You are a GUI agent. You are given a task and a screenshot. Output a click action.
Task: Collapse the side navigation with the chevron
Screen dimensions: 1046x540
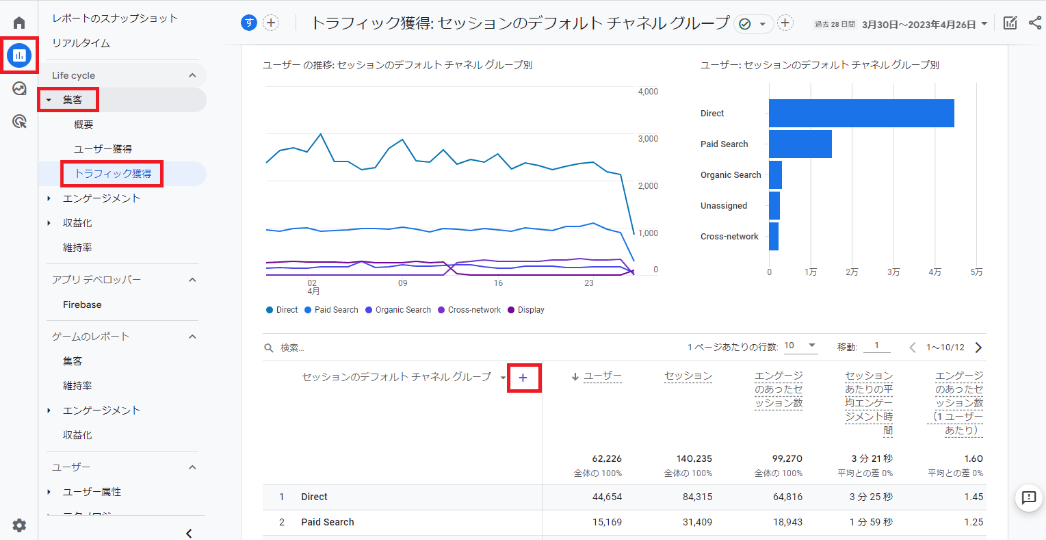point(189,533)
